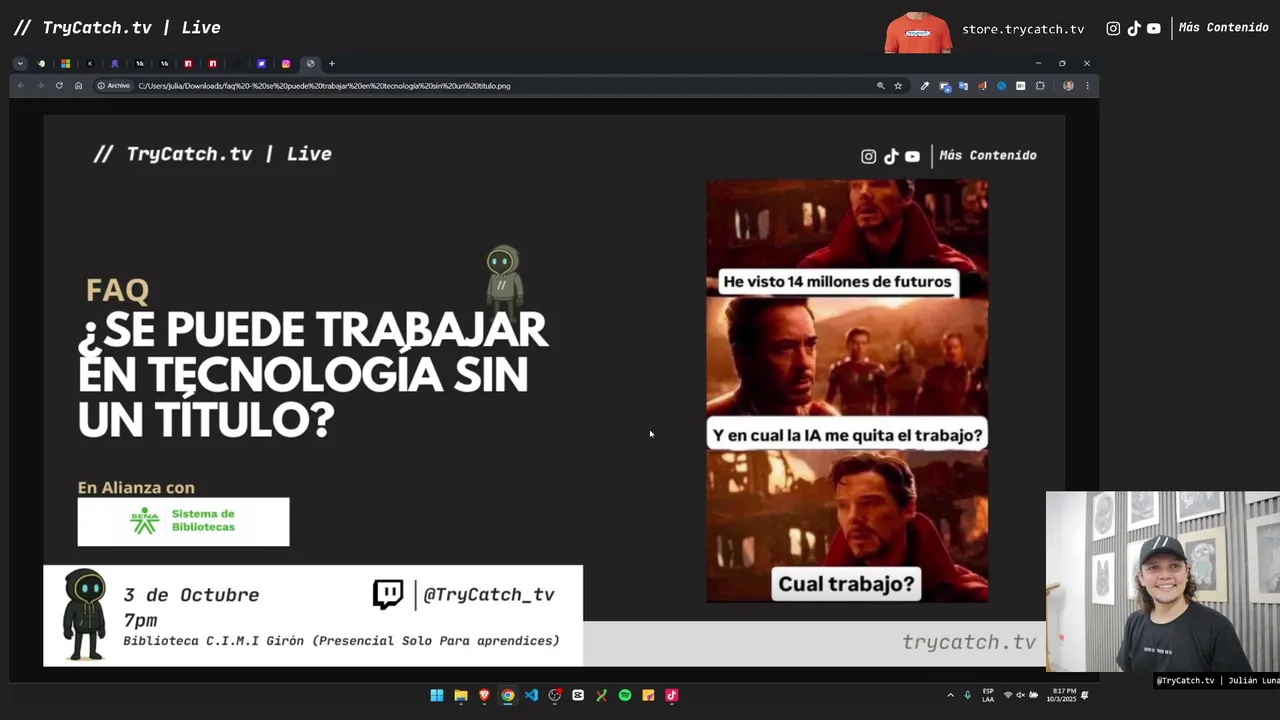Viewport: 1280px width, 720px height.
Task: Click TikTok icon inside the slide image
Action: click(891, 156)
